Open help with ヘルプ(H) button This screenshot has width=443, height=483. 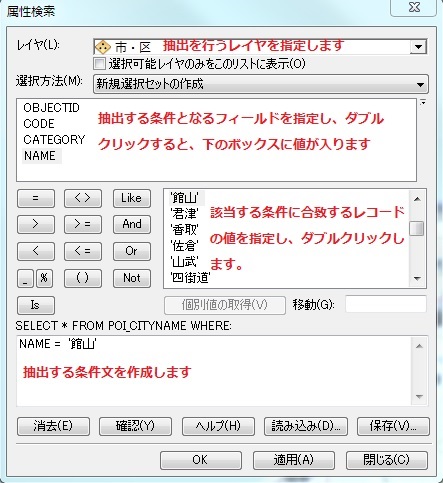coord(218,426)
